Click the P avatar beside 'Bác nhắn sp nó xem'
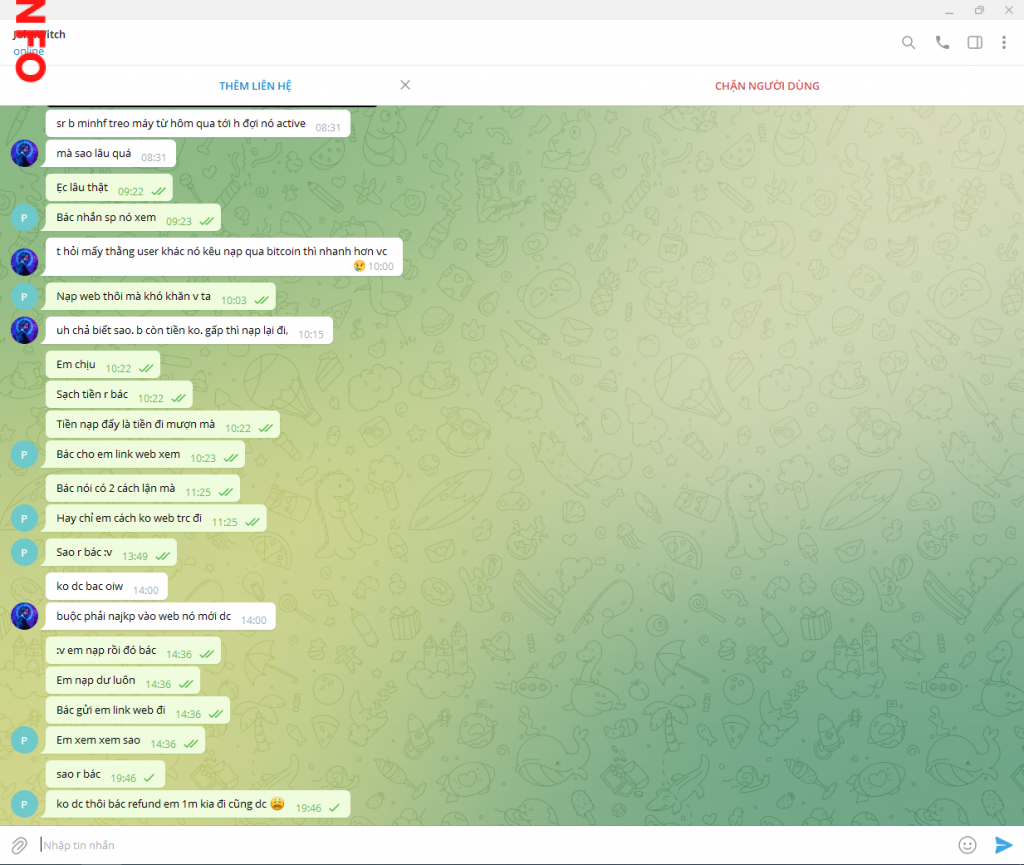Image resolution: width=1024 pixels, height=865 pixels. (x=24, y=217)
